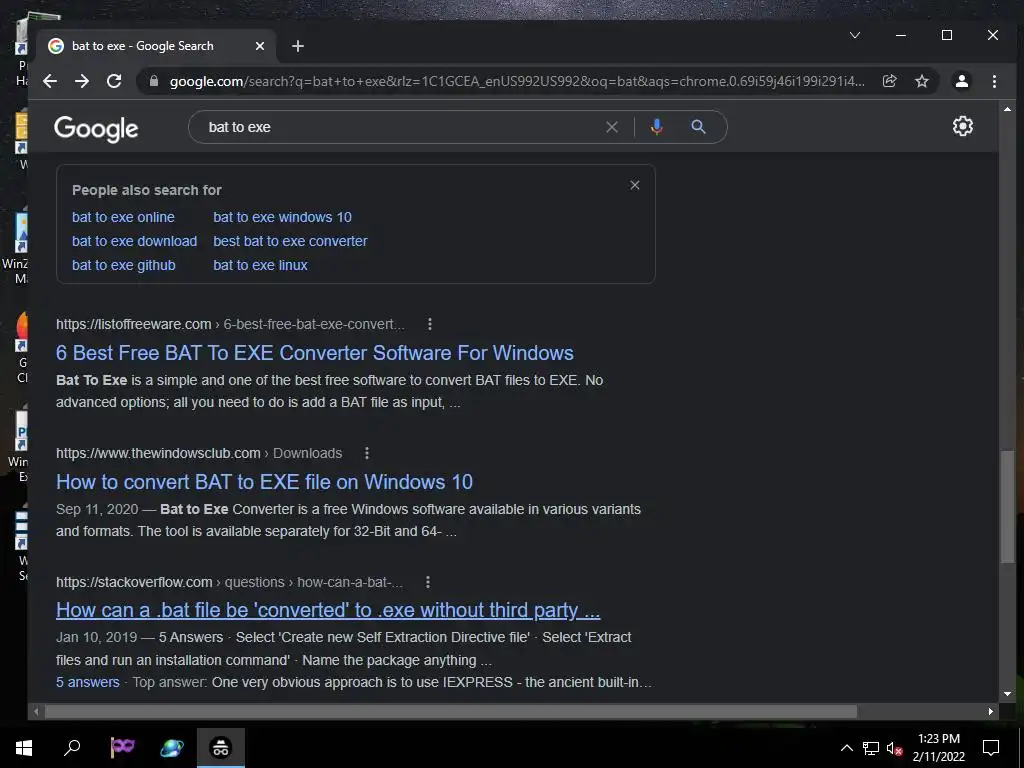The height and width of the screenshot is (768, 1024).
Task: Open options for thewindowsclub.com result
Action: click(x=367, y=453)
